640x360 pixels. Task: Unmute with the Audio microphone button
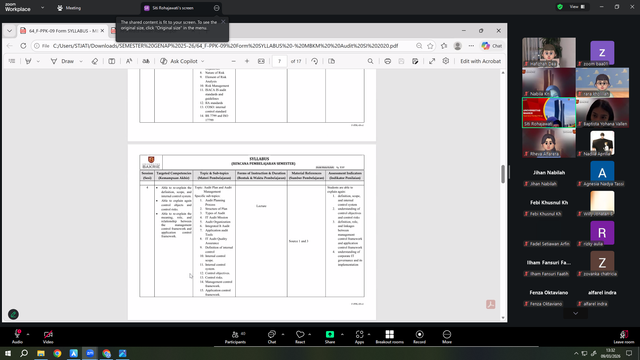point(17,337)
